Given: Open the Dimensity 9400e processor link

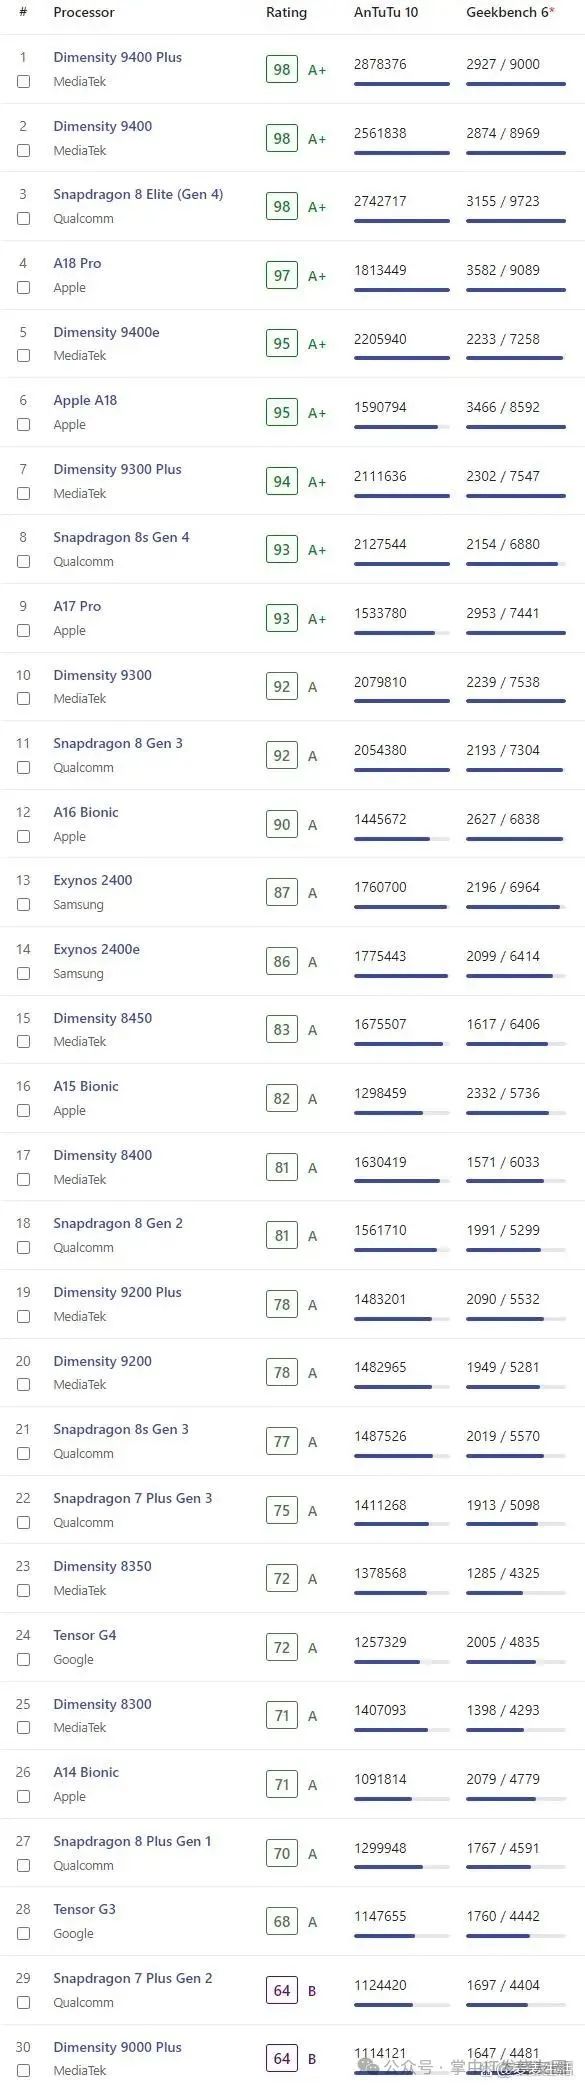Looking at the screenshot, I should click(x=106, y=332).
